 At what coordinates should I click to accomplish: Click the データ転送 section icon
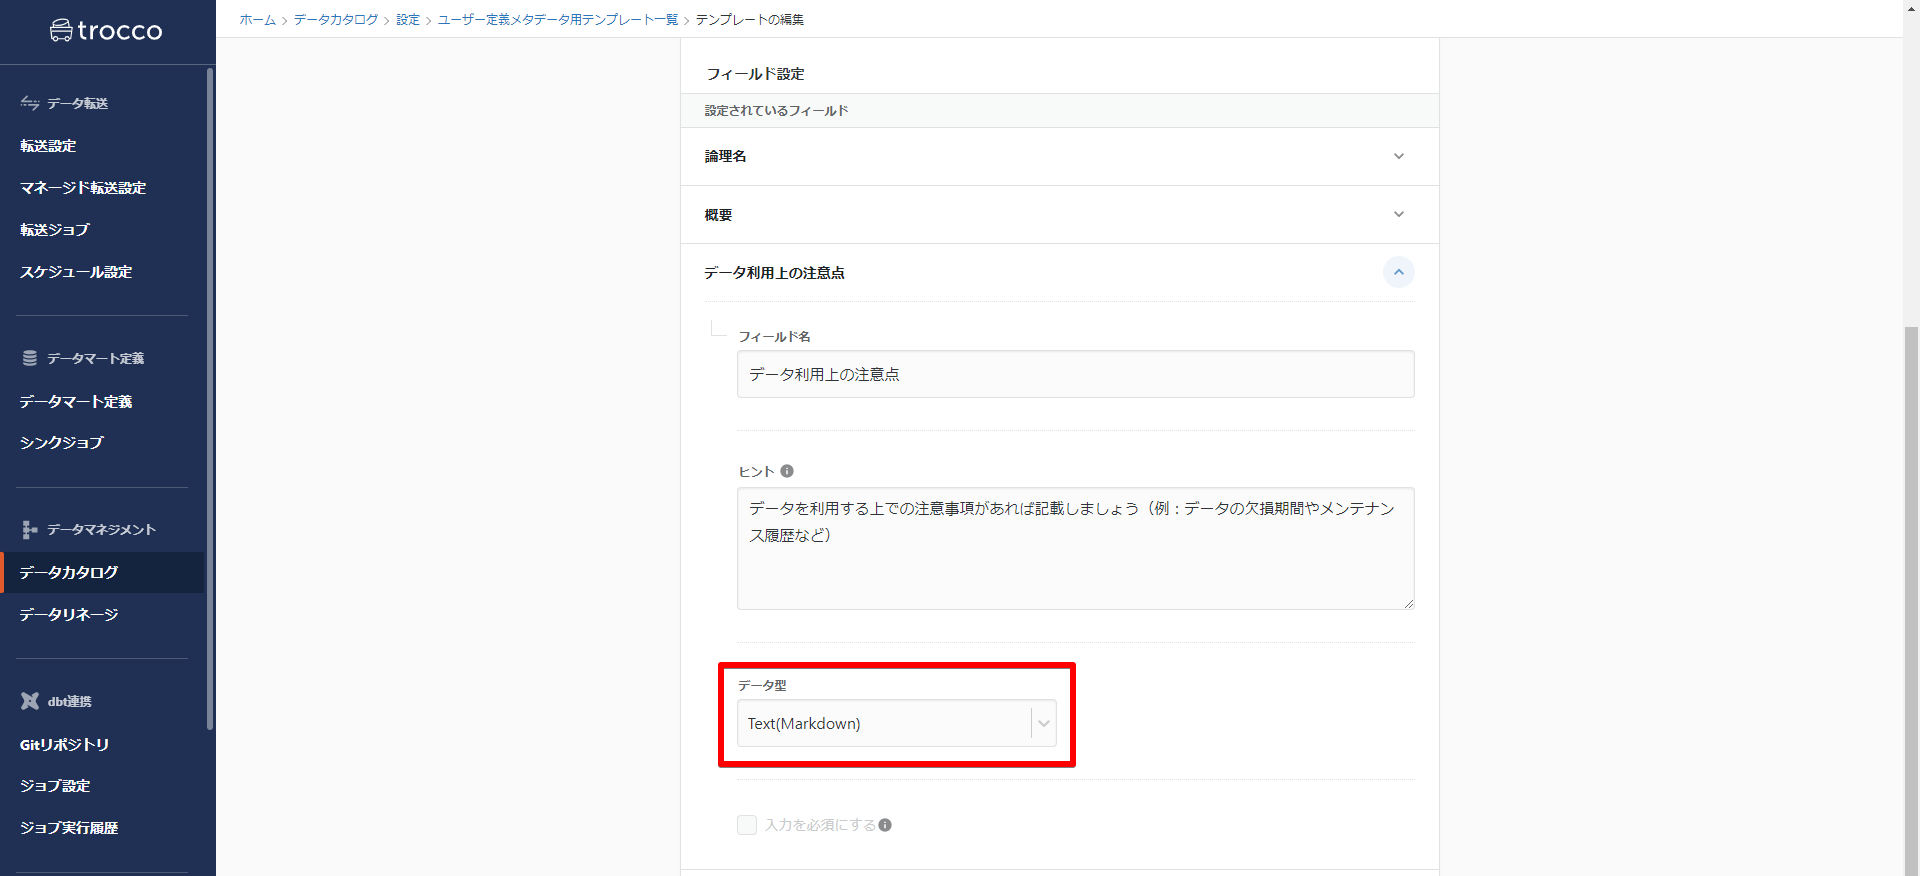[30, 103]
